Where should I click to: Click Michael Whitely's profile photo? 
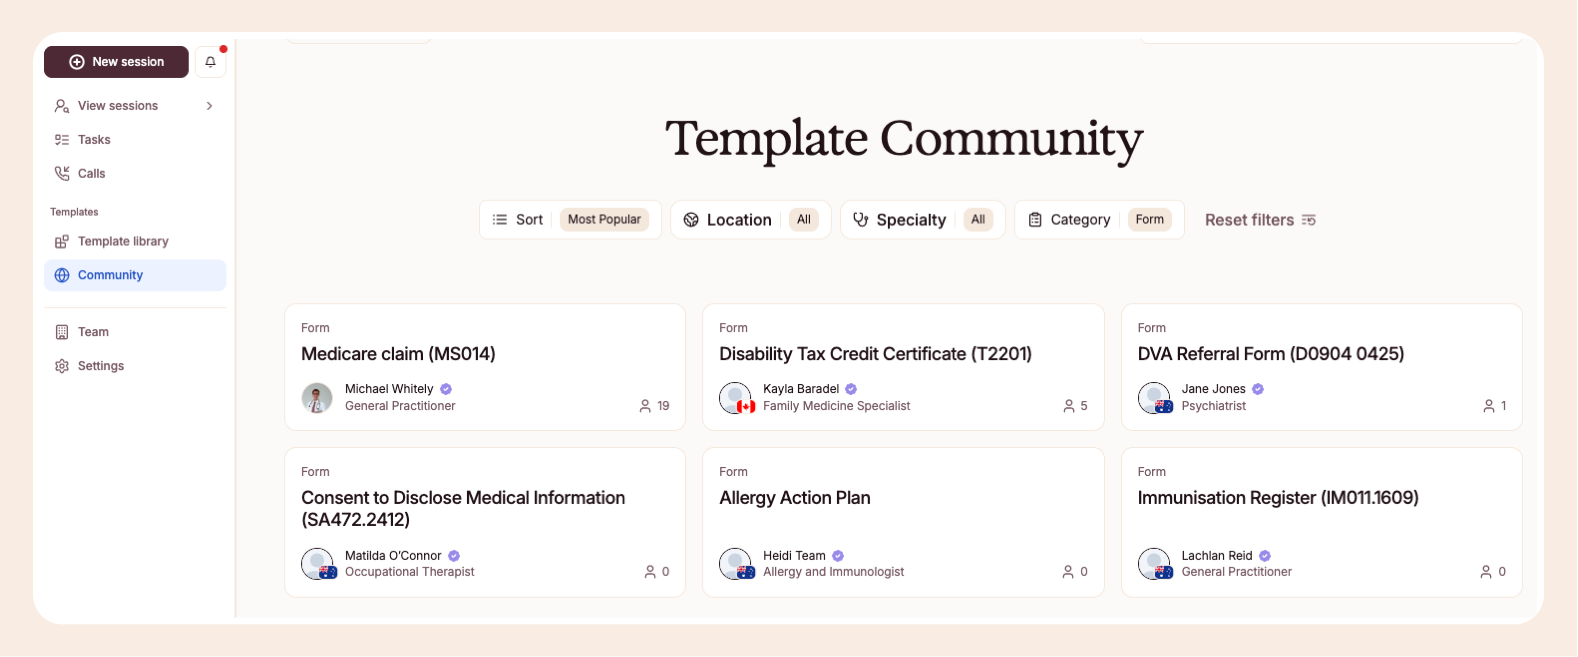pos(317,397)
